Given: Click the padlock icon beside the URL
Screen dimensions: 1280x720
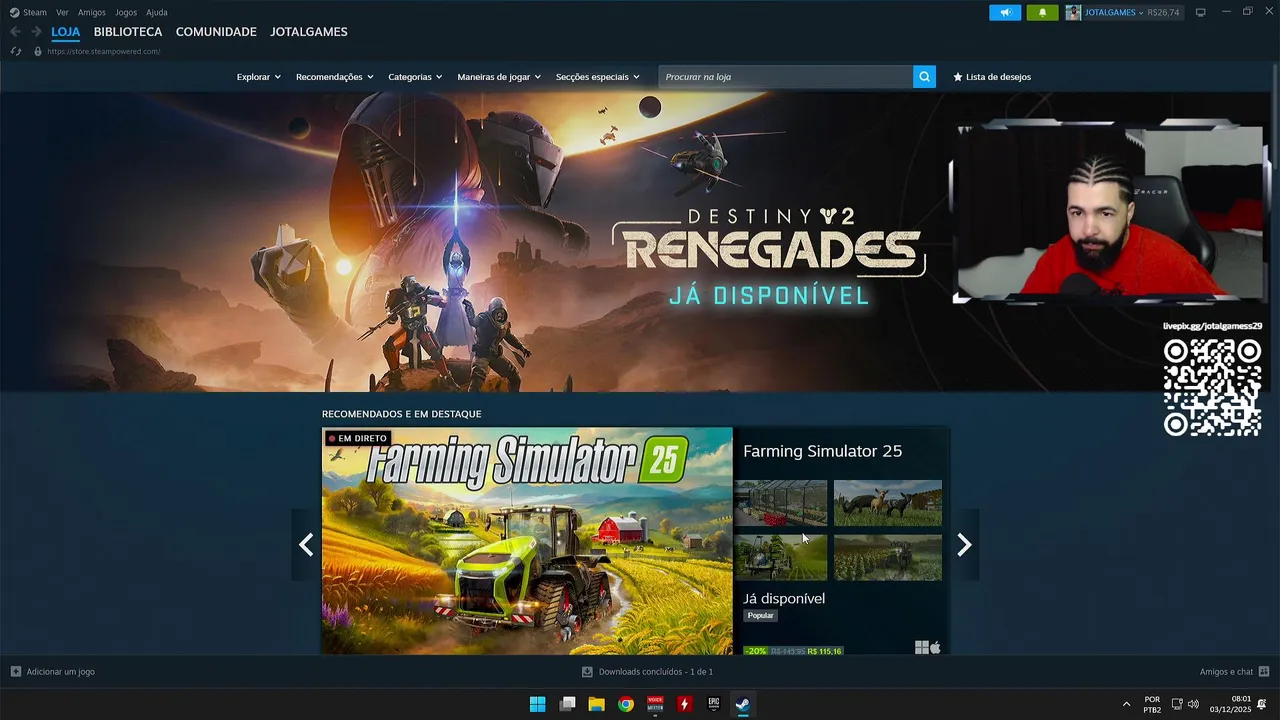Looking at the screenshot, I should point(38,51).
